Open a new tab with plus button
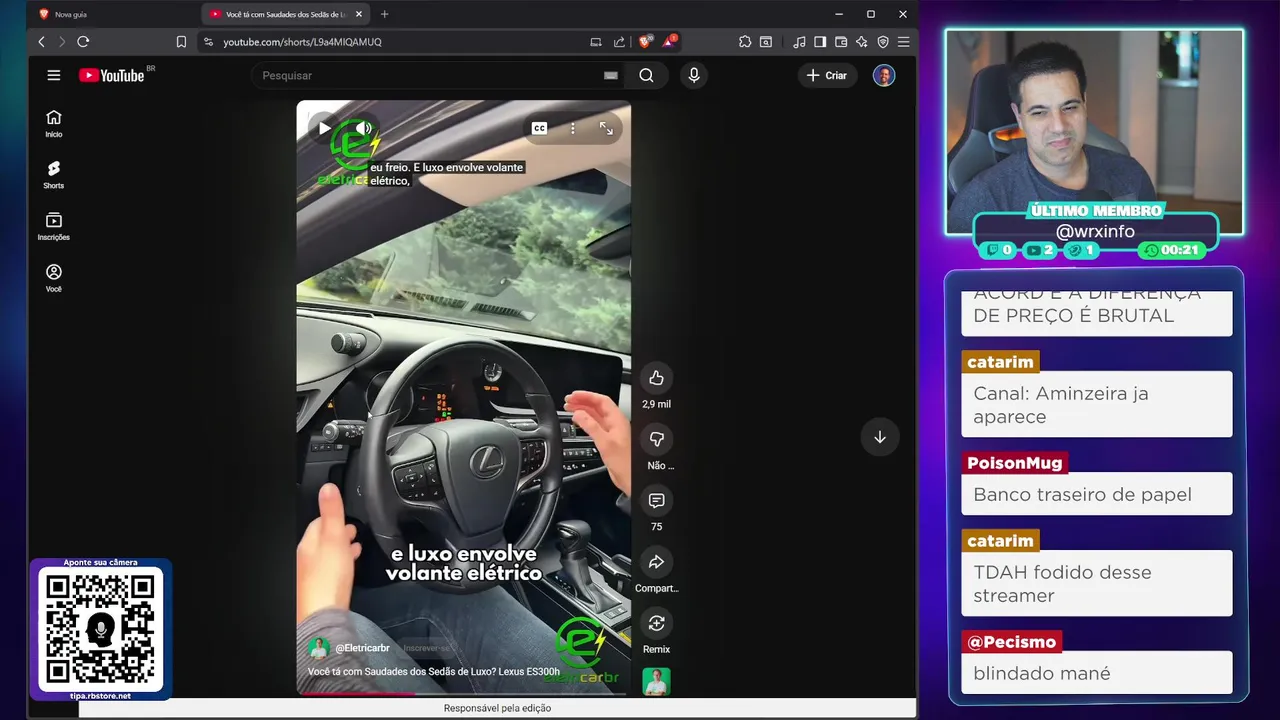The height and width of the screenshot is (720, 1280). pyautogui.click(x=385, y=14)
